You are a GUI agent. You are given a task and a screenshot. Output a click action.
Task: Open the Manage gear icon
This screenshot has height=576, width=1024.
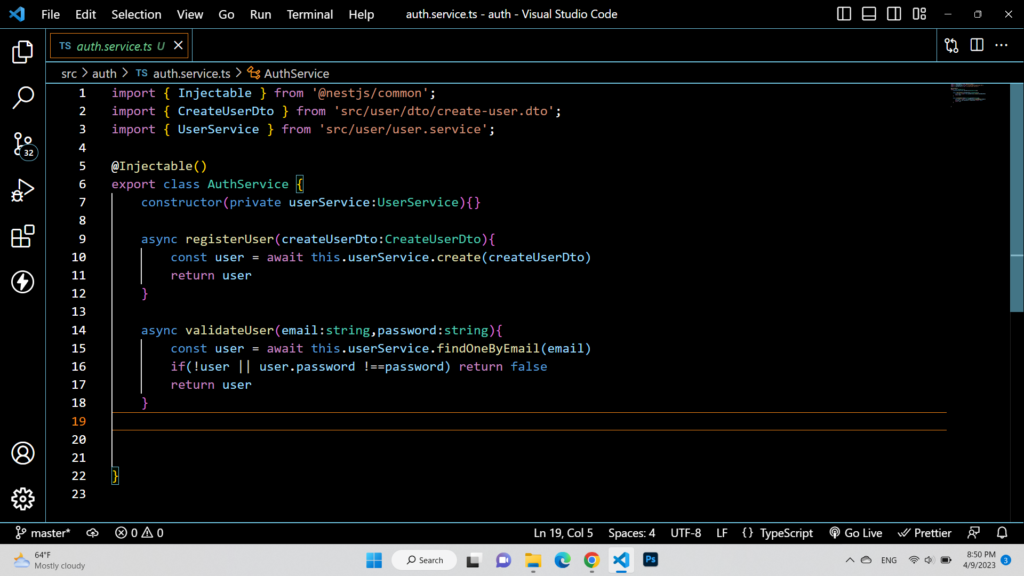tap(22, 499)
